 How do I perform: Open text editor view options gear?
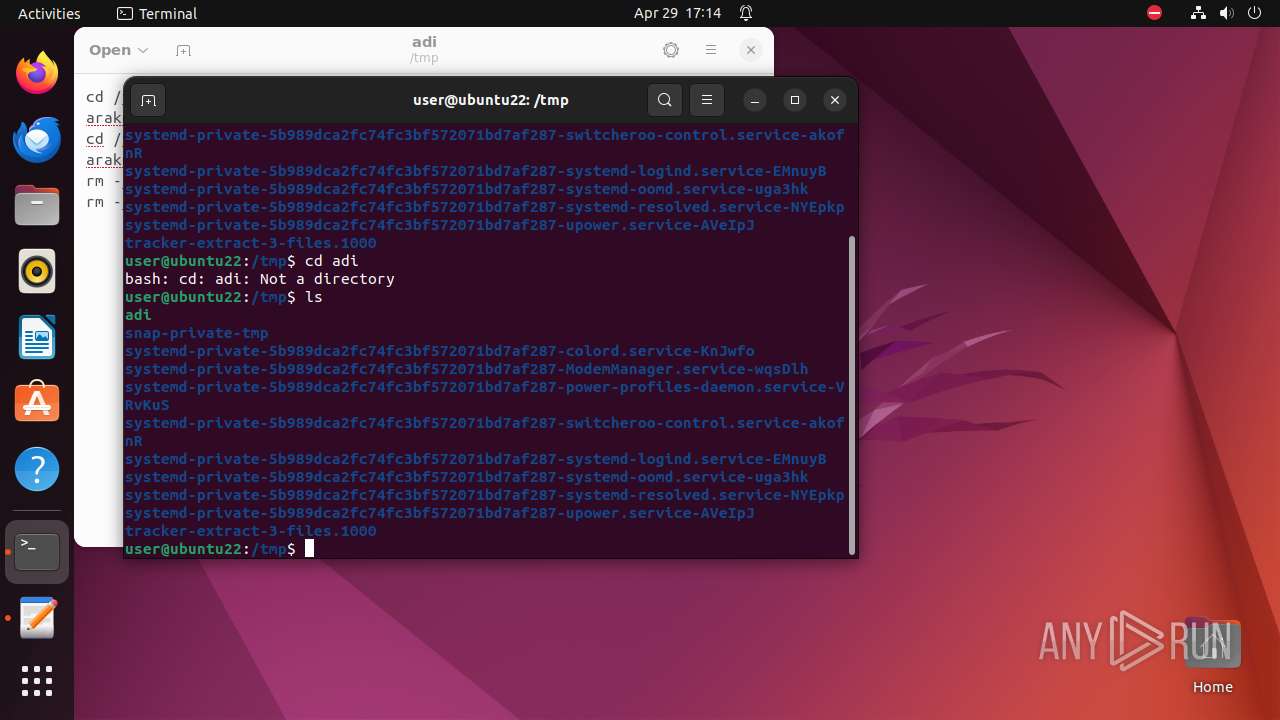(671, 50)
